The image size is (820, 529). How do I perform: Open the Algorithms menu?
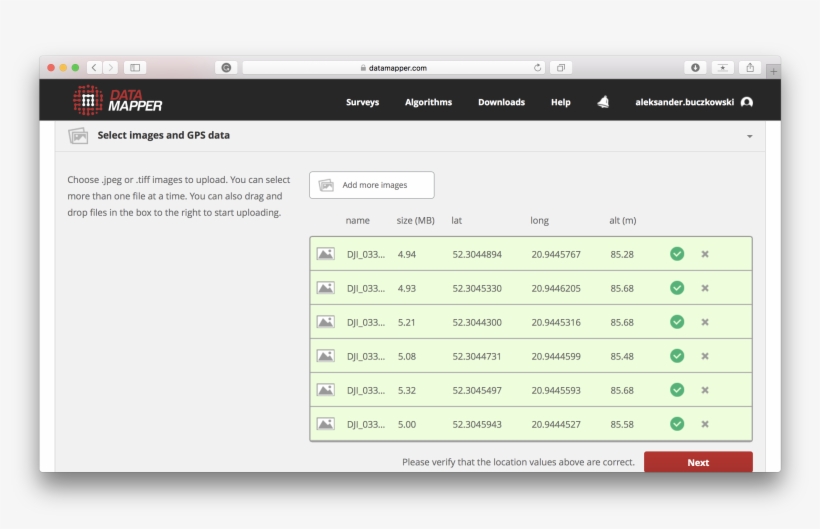tap(428, 102)
